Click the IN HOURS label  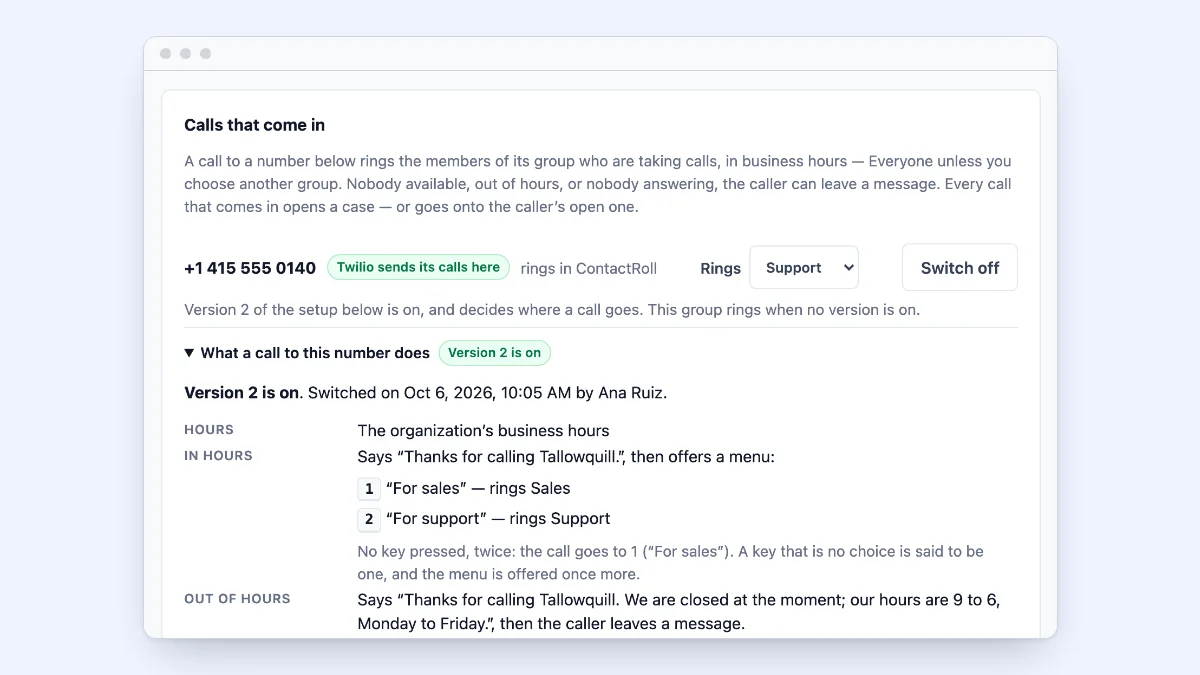coord(218,456)
